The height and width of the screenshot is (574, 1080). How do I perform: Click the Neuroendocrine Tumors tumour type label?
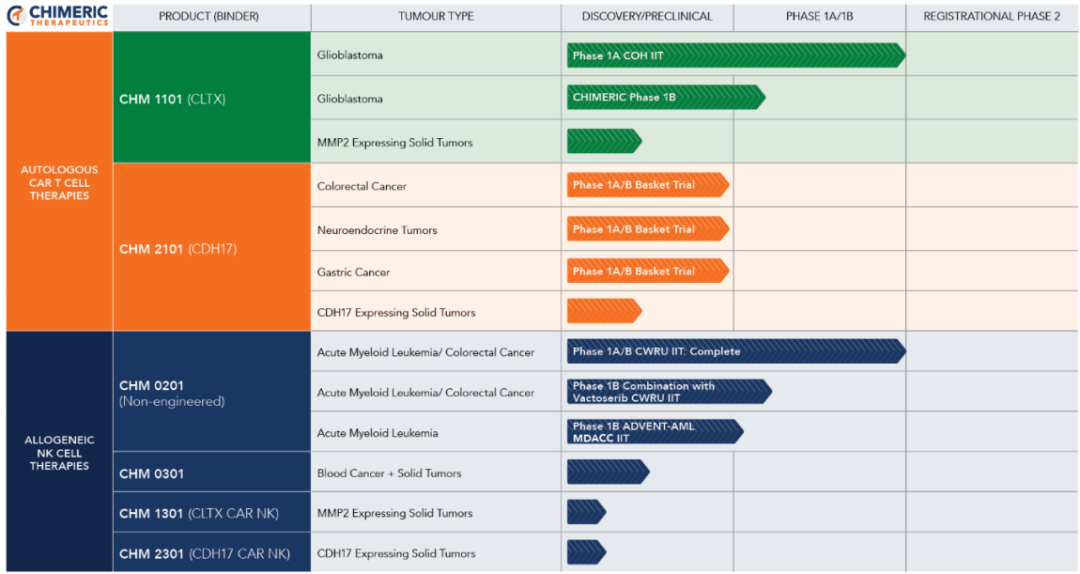pyautogui.click(x=377, y=230)
